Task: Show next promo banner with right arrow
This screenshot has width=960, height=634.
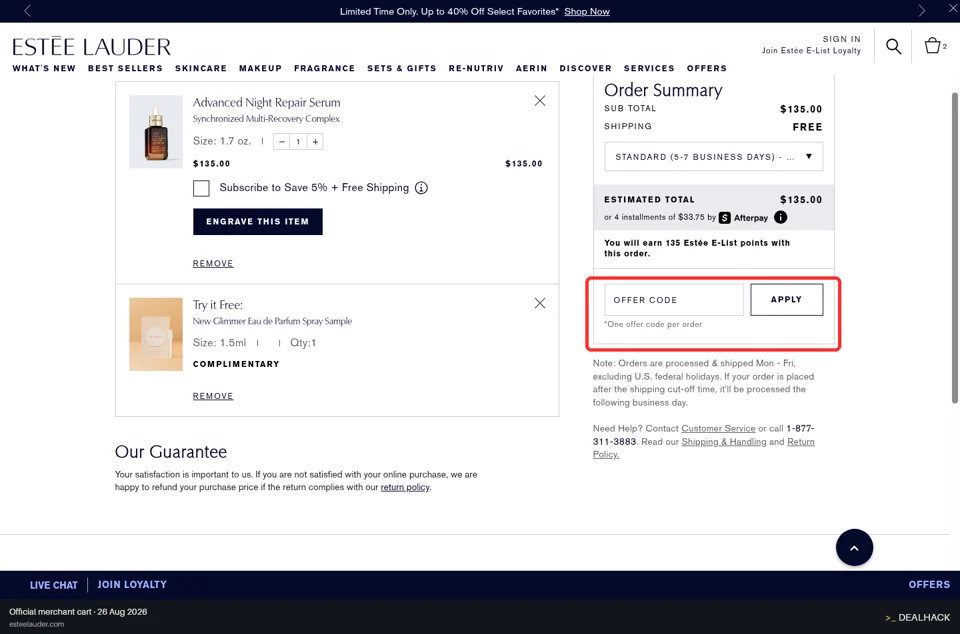Action: (921, 11)
